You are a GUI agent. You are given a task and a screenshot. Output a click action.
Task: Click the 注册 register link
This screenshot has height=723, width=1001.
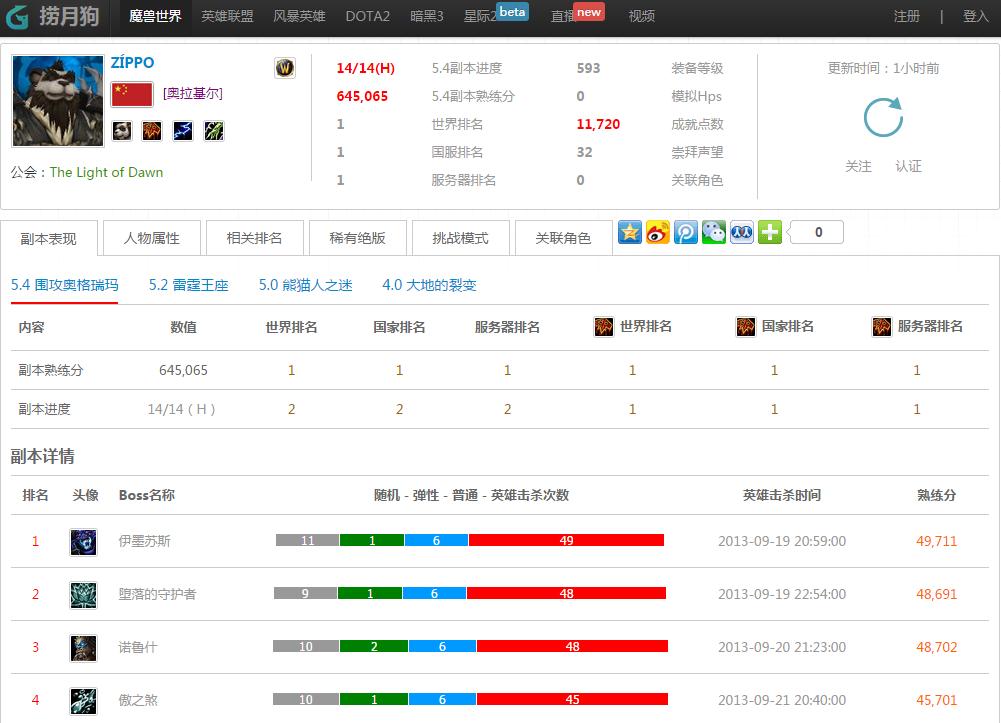point(907,16)
